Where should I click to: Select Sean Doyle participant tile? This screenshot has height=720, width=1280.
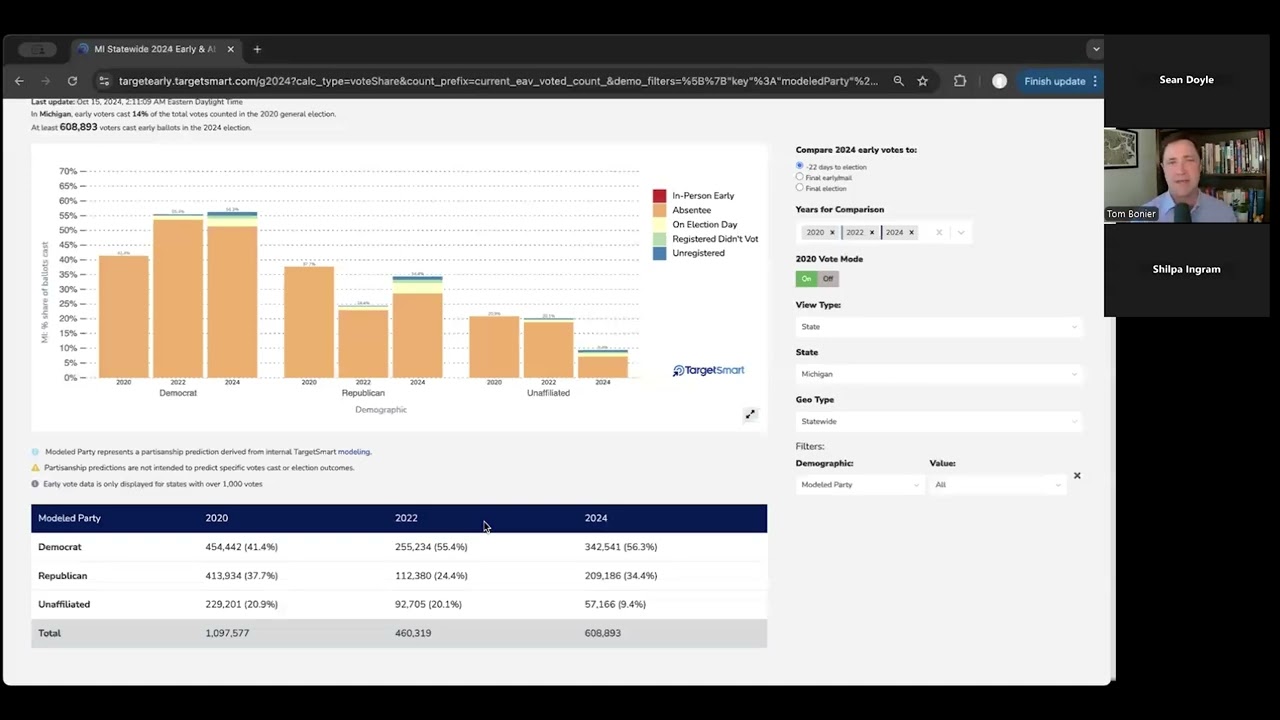coord(1186,80)
